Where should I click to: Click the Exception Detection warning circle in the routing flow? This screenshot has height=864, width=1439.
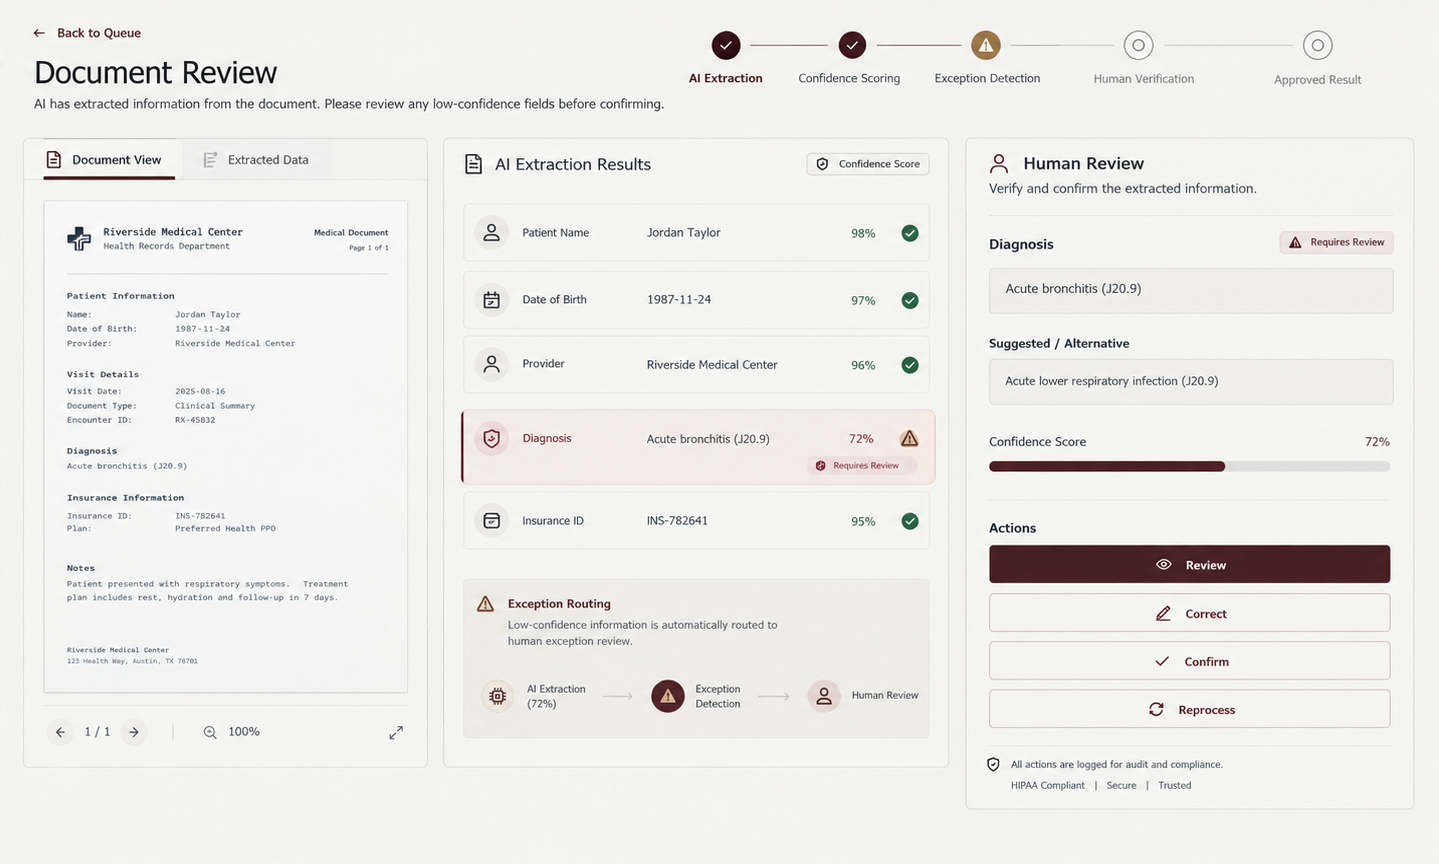(x=668, y=696)
